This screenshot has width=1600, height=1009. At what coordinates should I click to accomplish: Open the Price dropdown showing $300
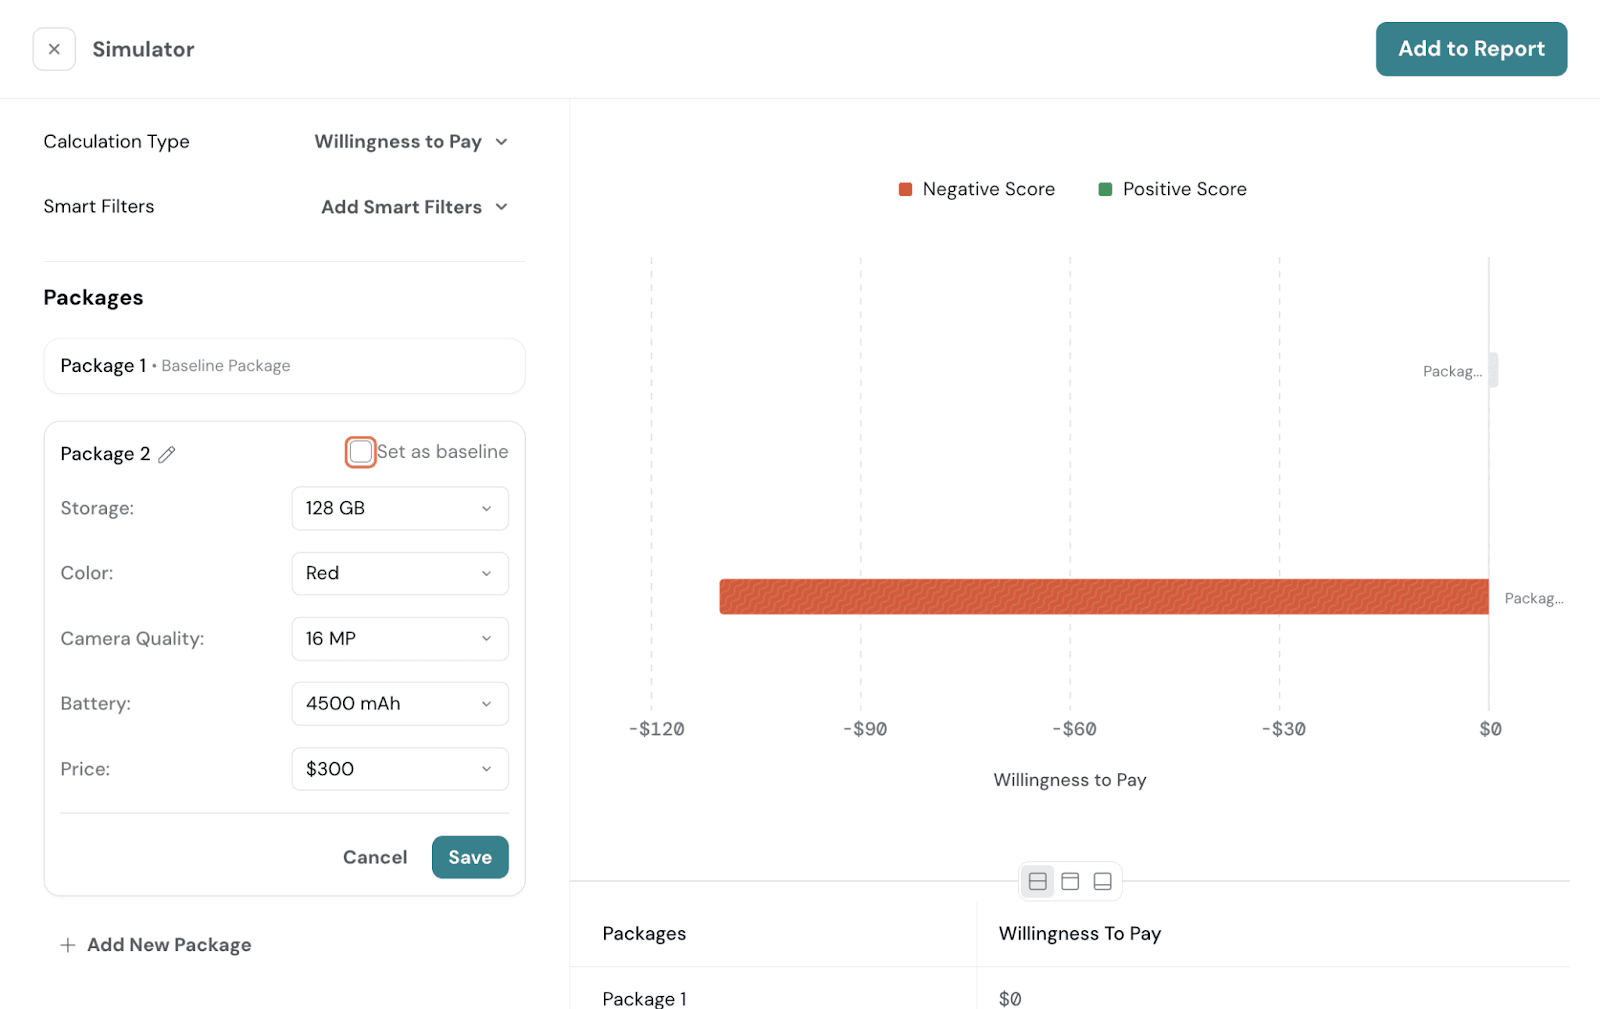point(399,769)
